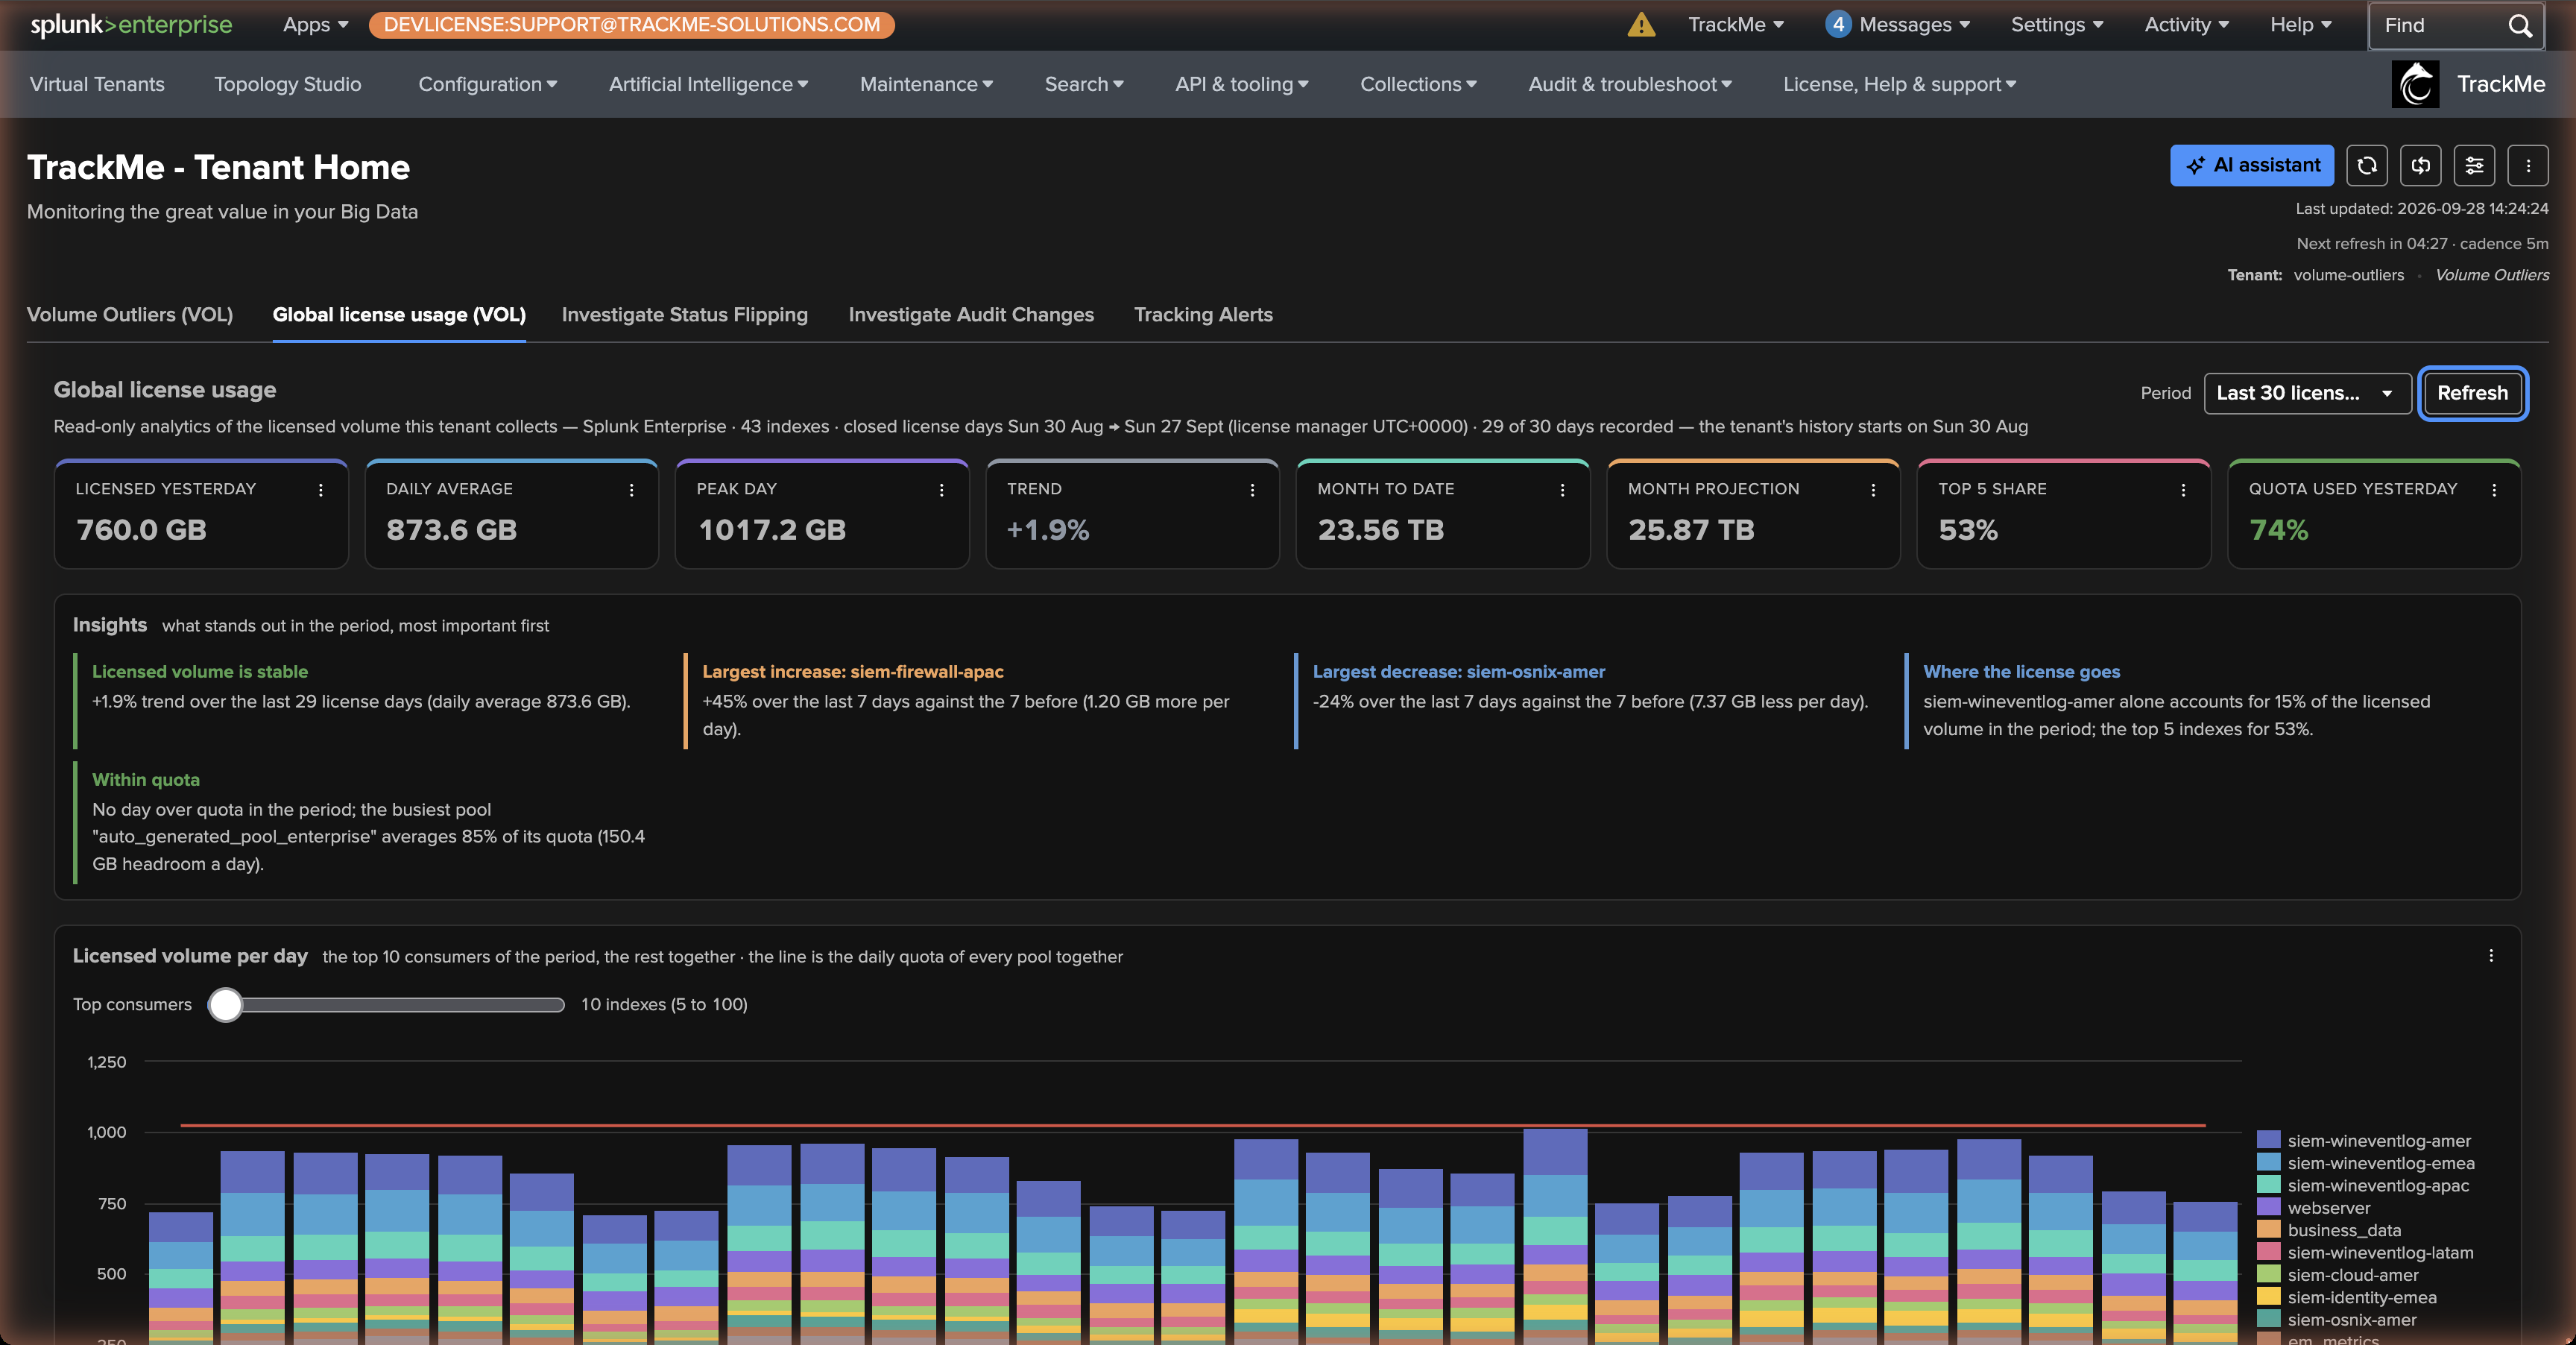2576x1345 pixels.
Task: Switch to Tracking Alerts tab
Action: pos(1203,315)
